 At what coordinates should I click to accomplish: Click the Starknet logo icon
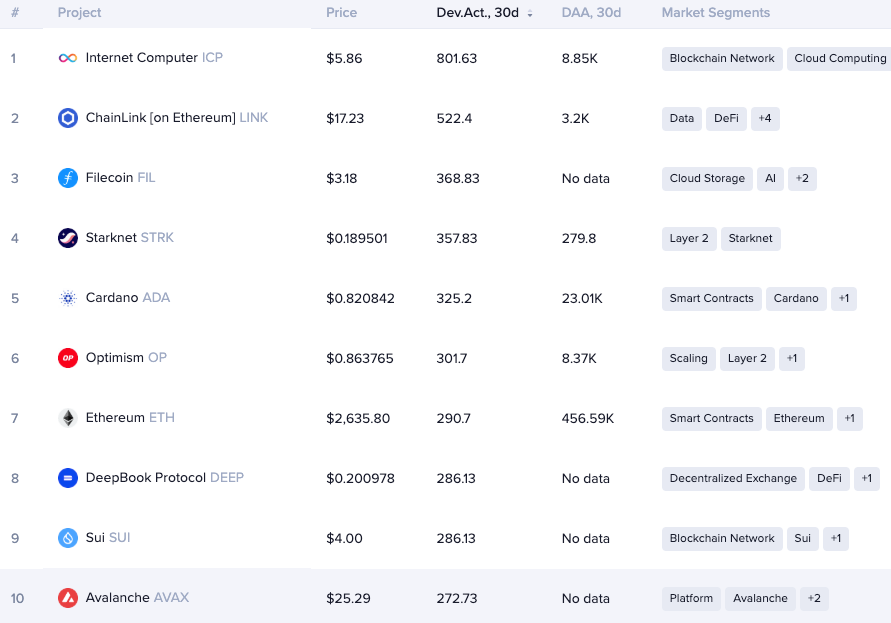tap(68, 238)
